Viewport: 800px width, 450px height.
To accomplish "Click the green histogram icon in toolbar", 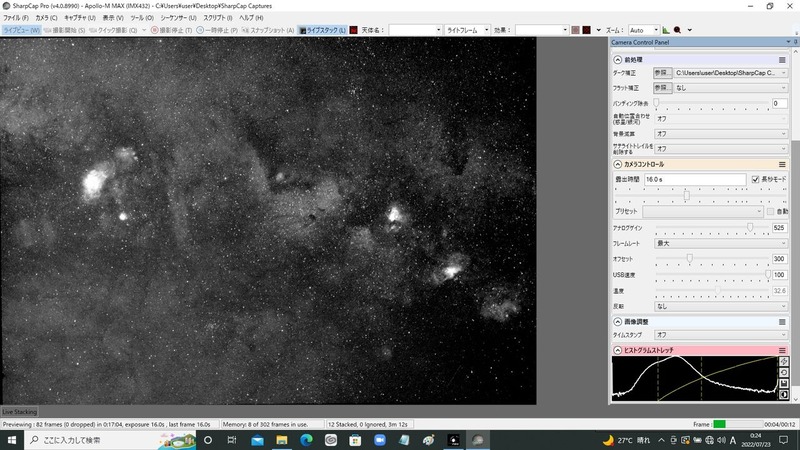I will [666, 30].
